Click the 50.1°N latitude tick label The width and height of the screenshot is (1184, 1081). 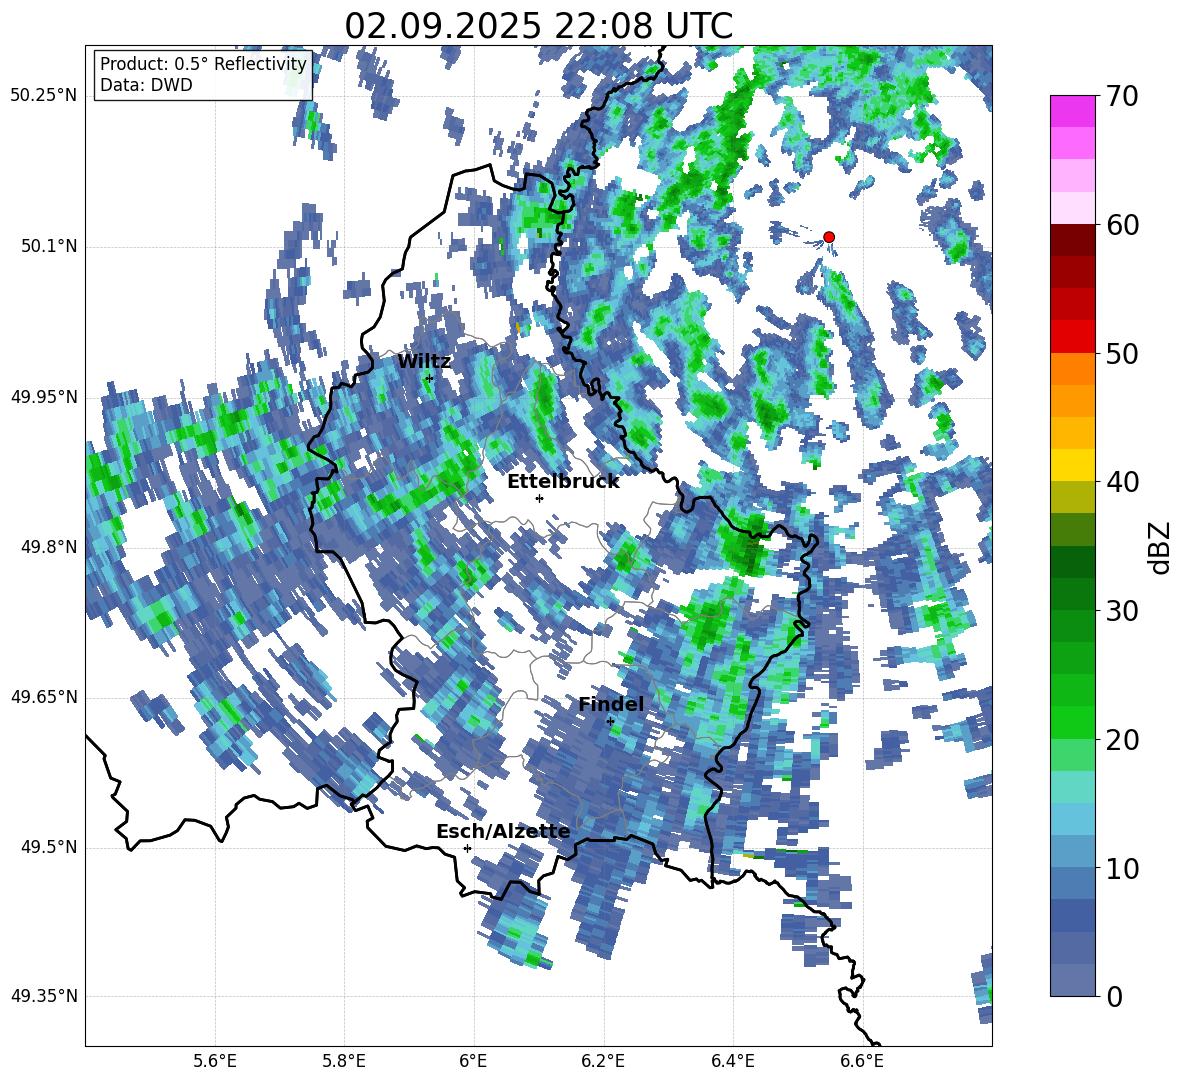click(x=49, y=247)
